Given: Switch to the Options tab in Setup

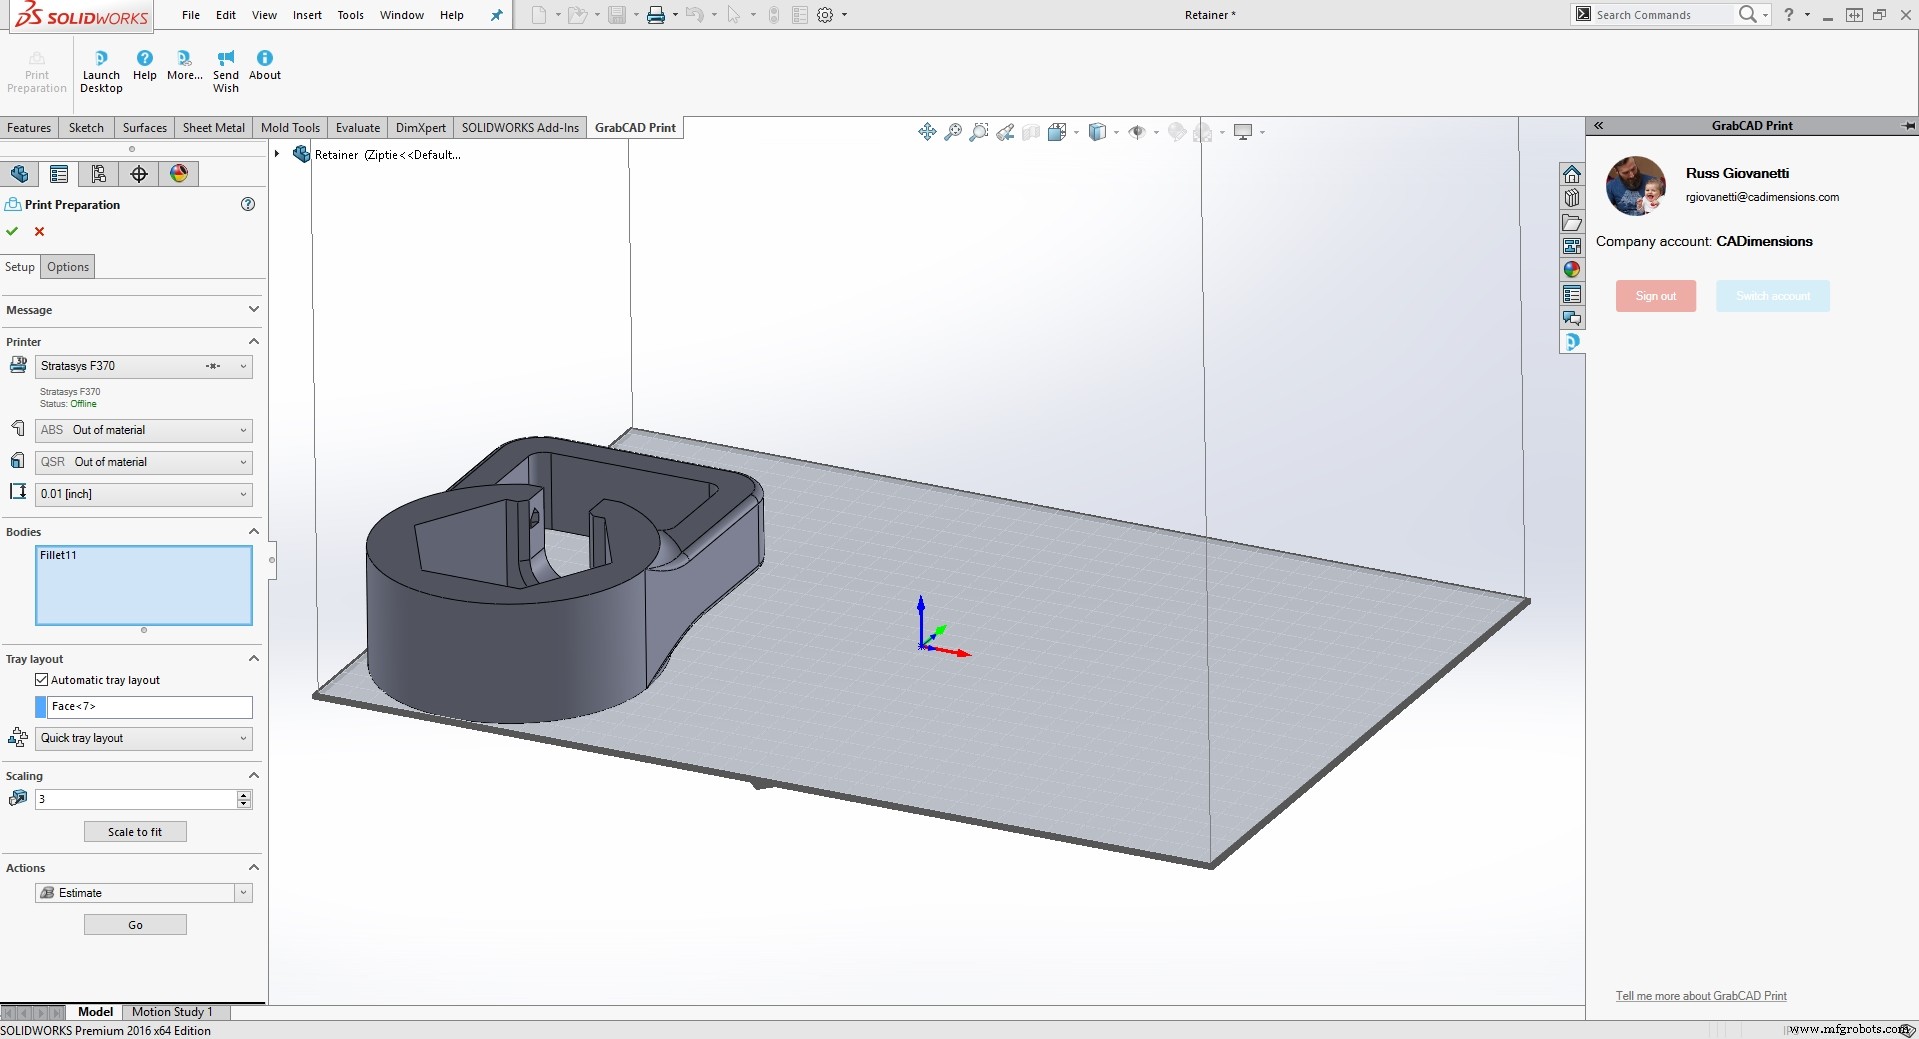Looking at the screenshot, I should click(67, 266).
